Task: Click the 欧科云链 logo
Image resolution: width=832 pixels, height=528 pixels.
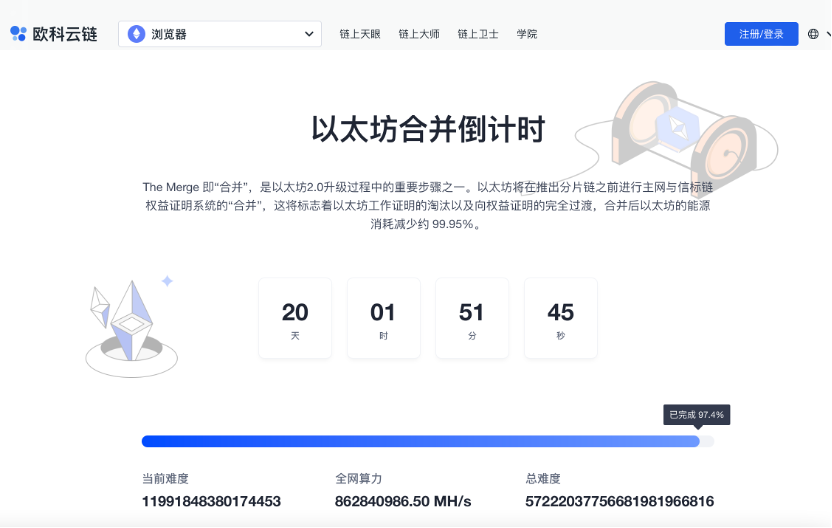Action: pyautogui.click(x=54, y=34)
